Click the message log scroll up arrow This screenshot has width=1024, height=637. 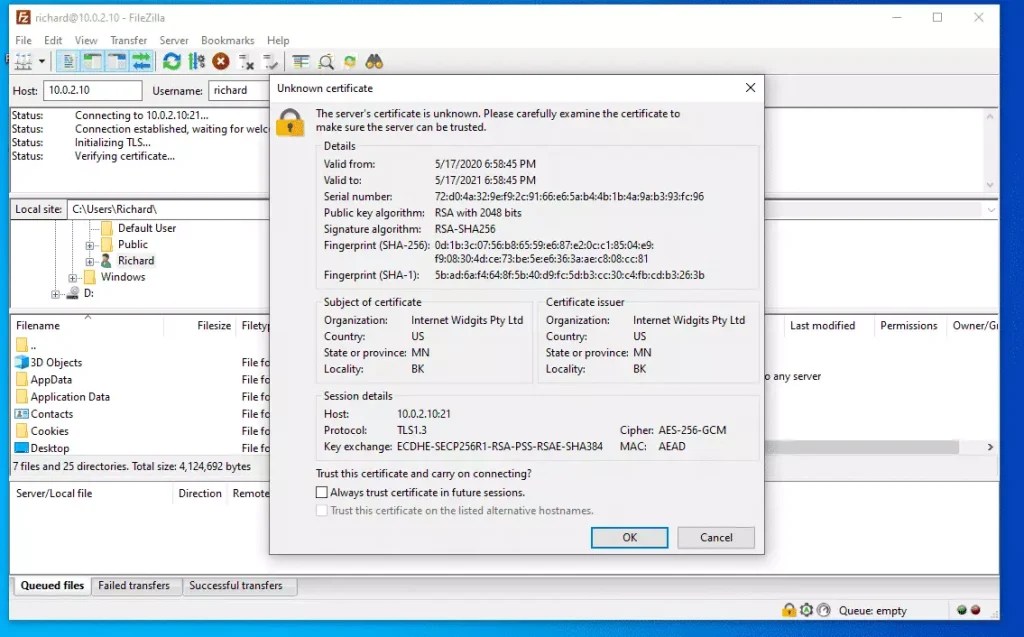click(x=989, y=116)
